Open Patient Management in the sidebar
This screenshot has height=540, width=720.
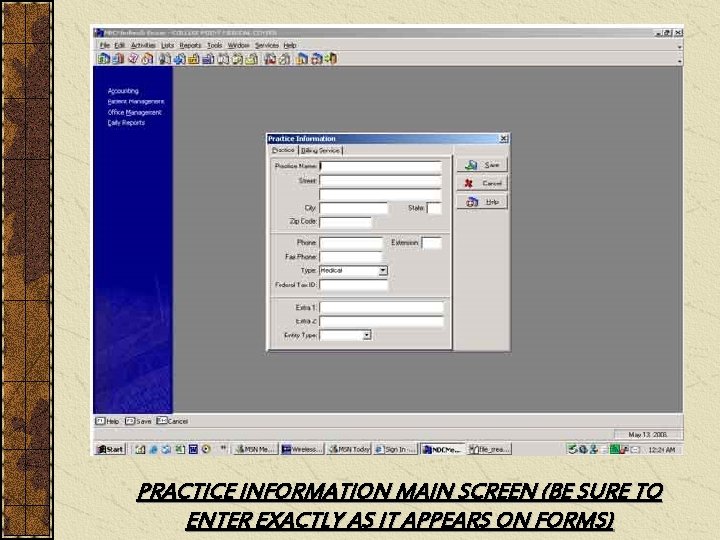coord(135,101)
